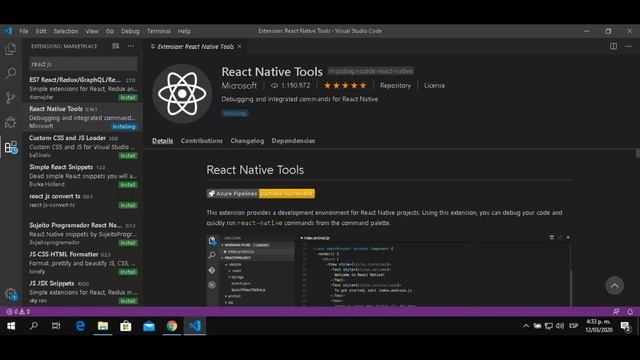The width and height of the screenshot is (640, 360).
Task: Open the Search view in activity bar
Action: click(11, 73)
